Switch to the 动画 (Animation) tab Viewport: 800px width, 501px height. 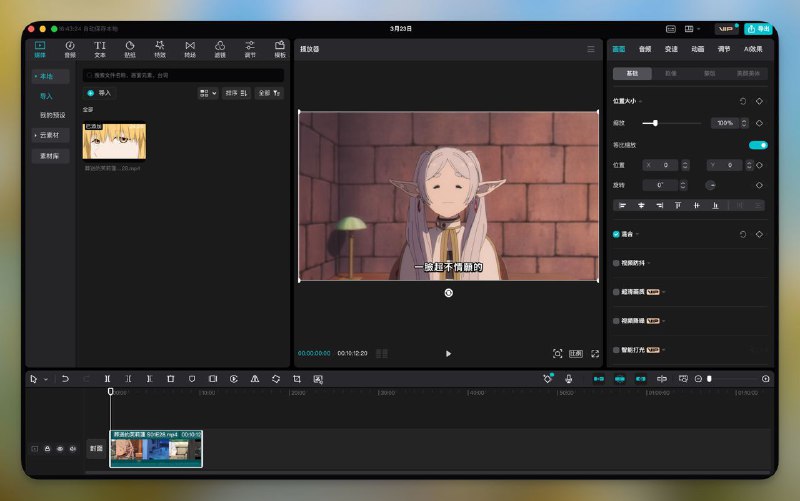[697, 48]
